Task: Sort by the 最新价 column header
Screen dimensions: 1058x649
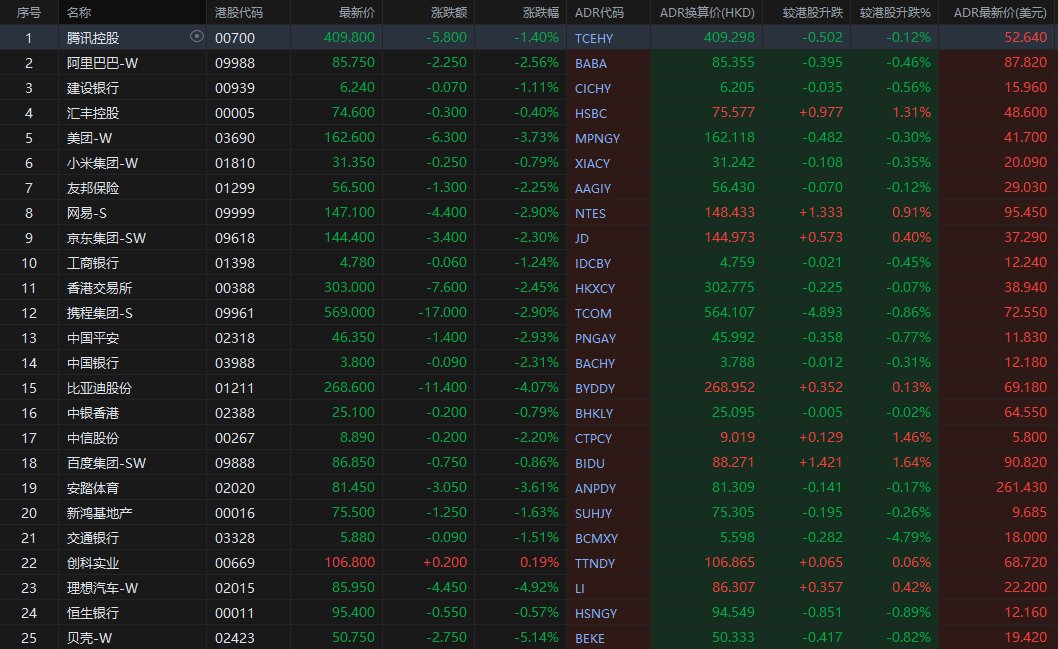Action: coord(356,12)
